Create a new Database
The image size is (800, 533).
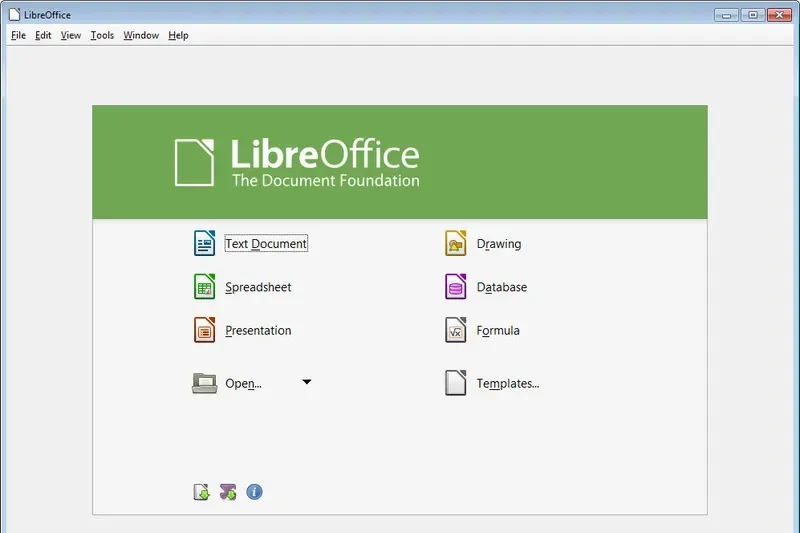(x=502, y=287)
